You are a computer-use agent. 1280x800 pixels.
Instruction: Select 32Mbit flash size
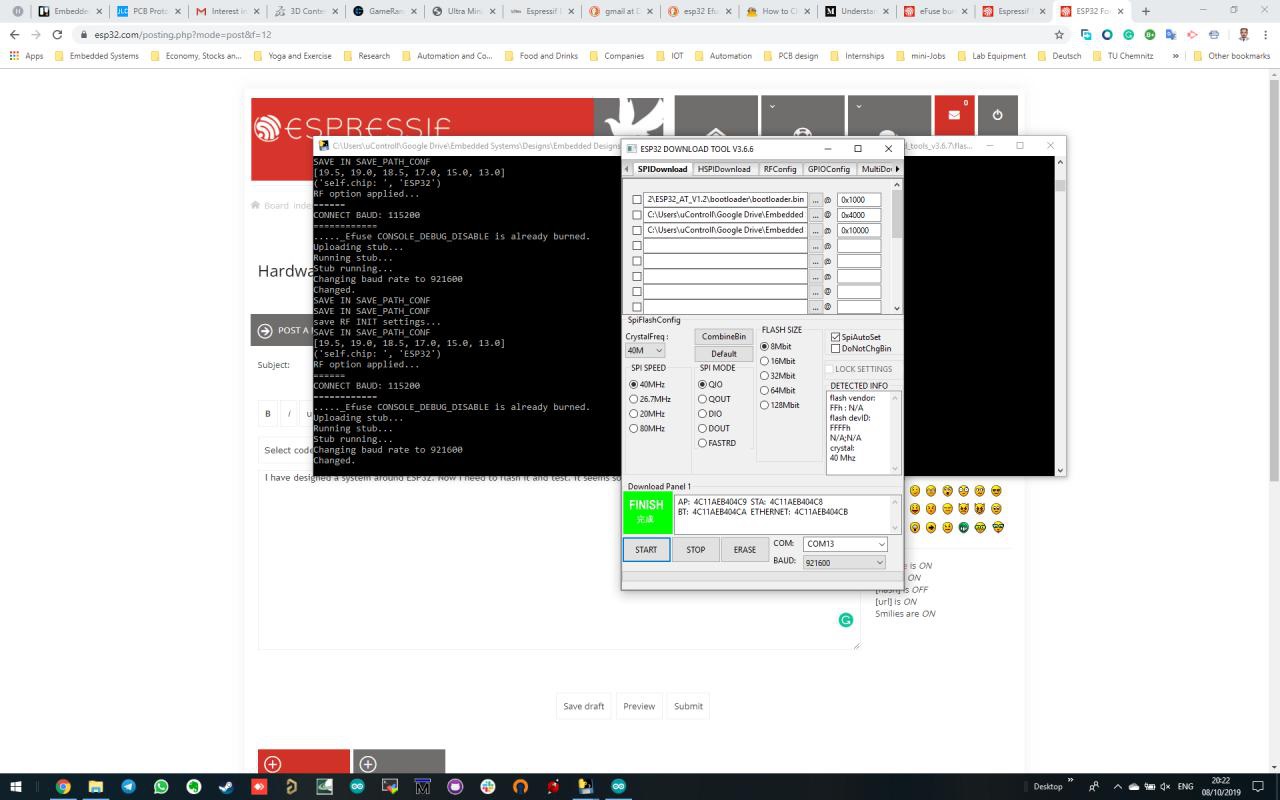point(765,375)
